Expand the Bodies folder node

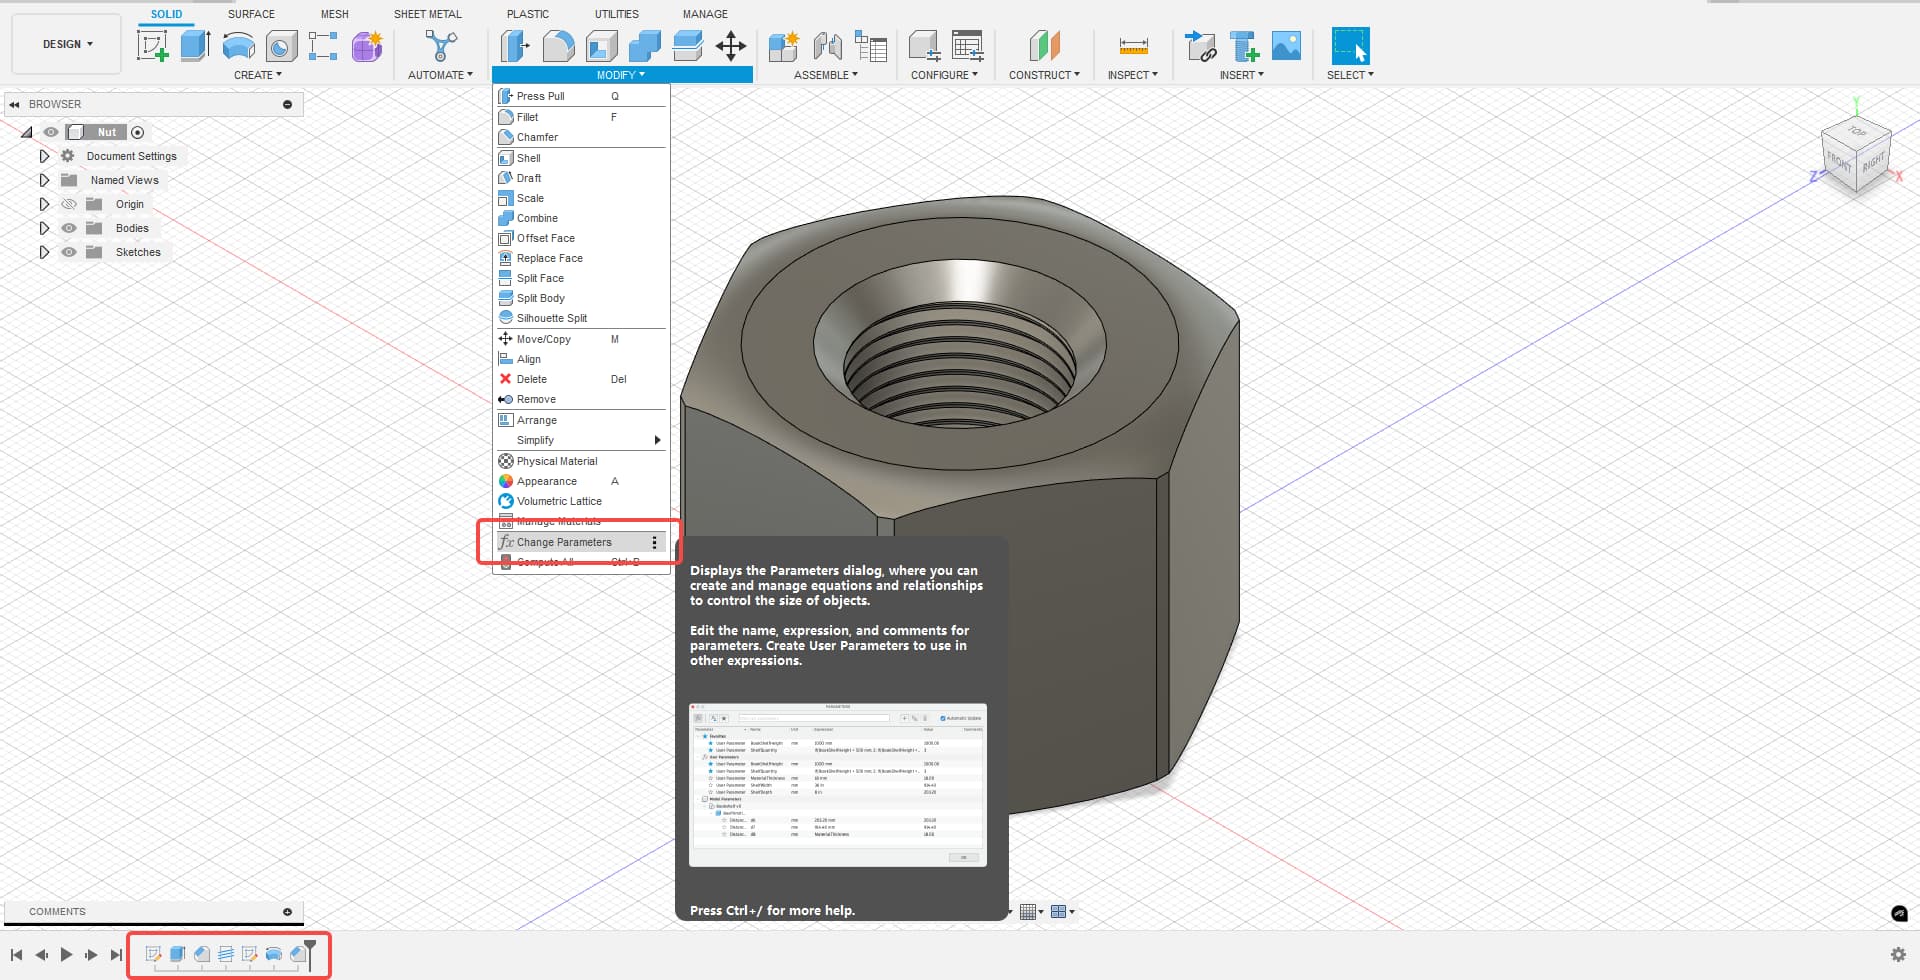[x=44, y=228]
